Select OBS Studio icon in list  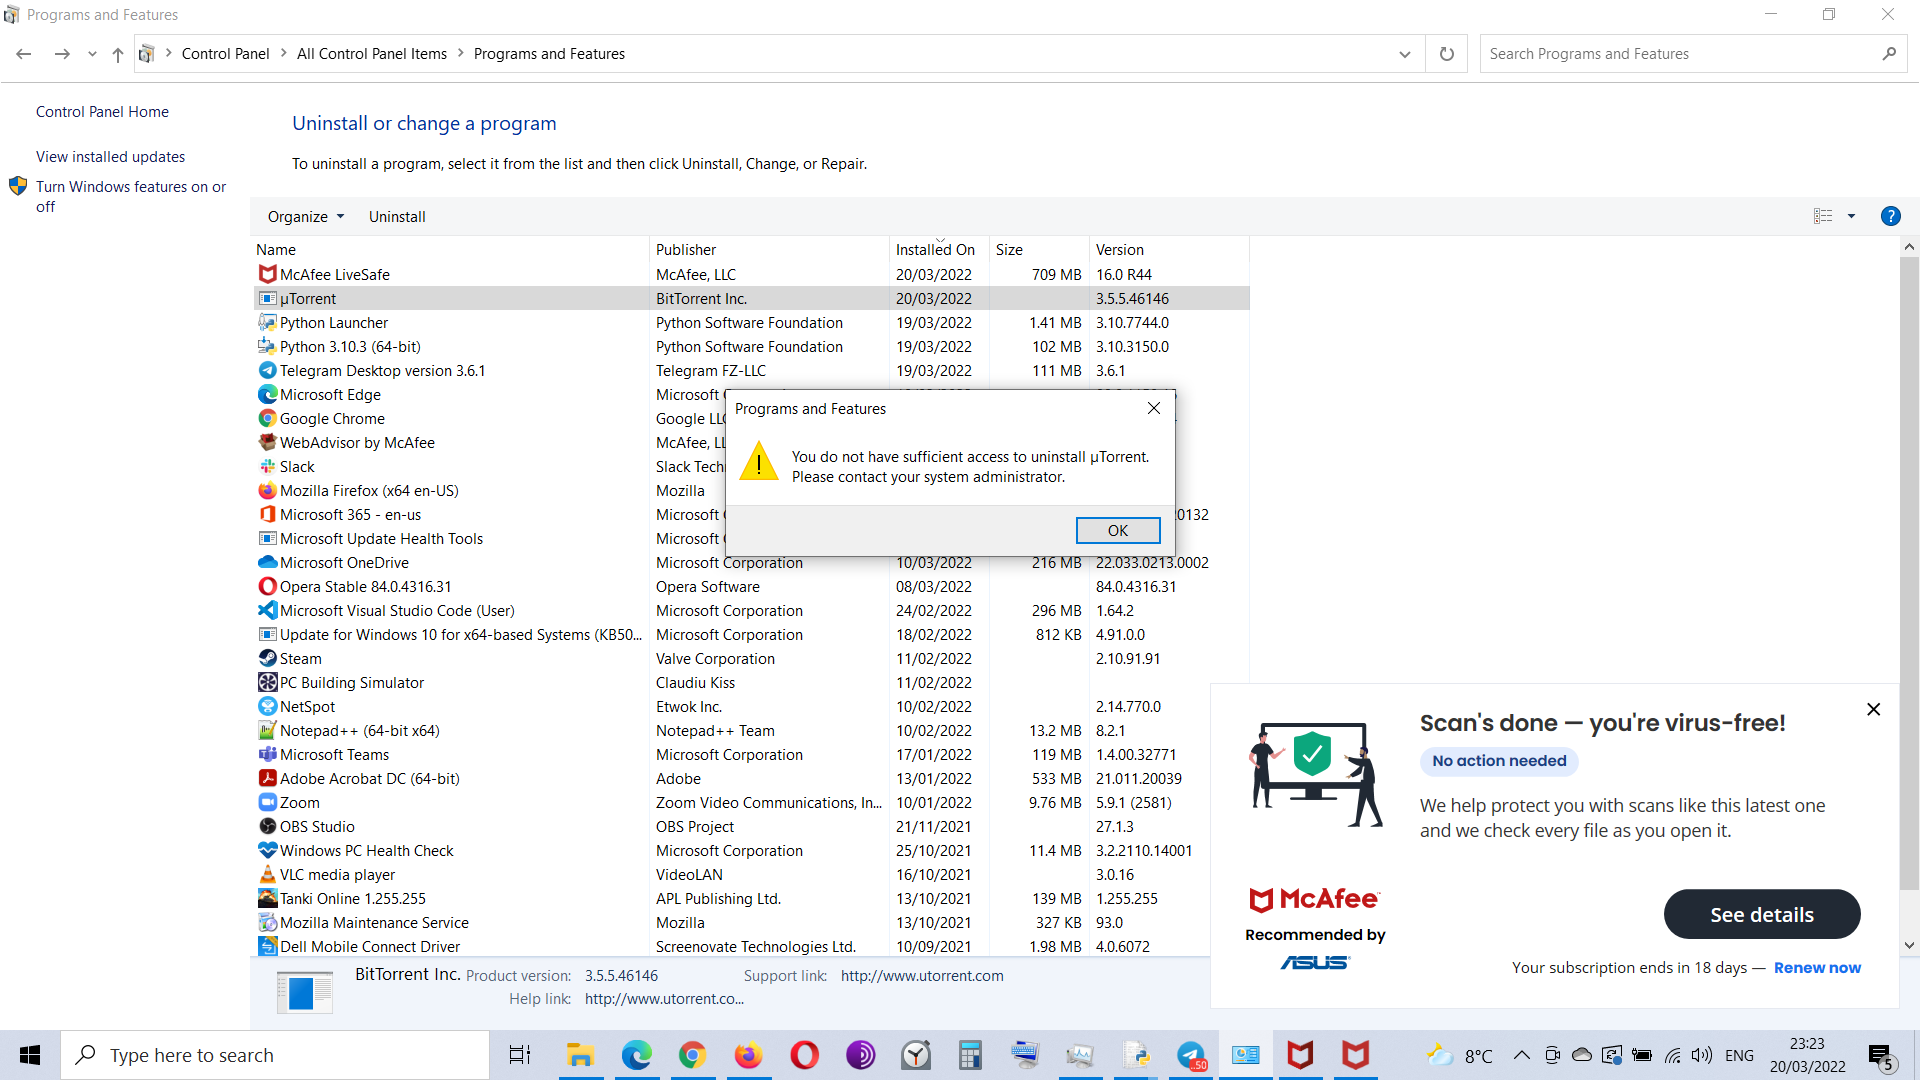(x=267, y=826)
